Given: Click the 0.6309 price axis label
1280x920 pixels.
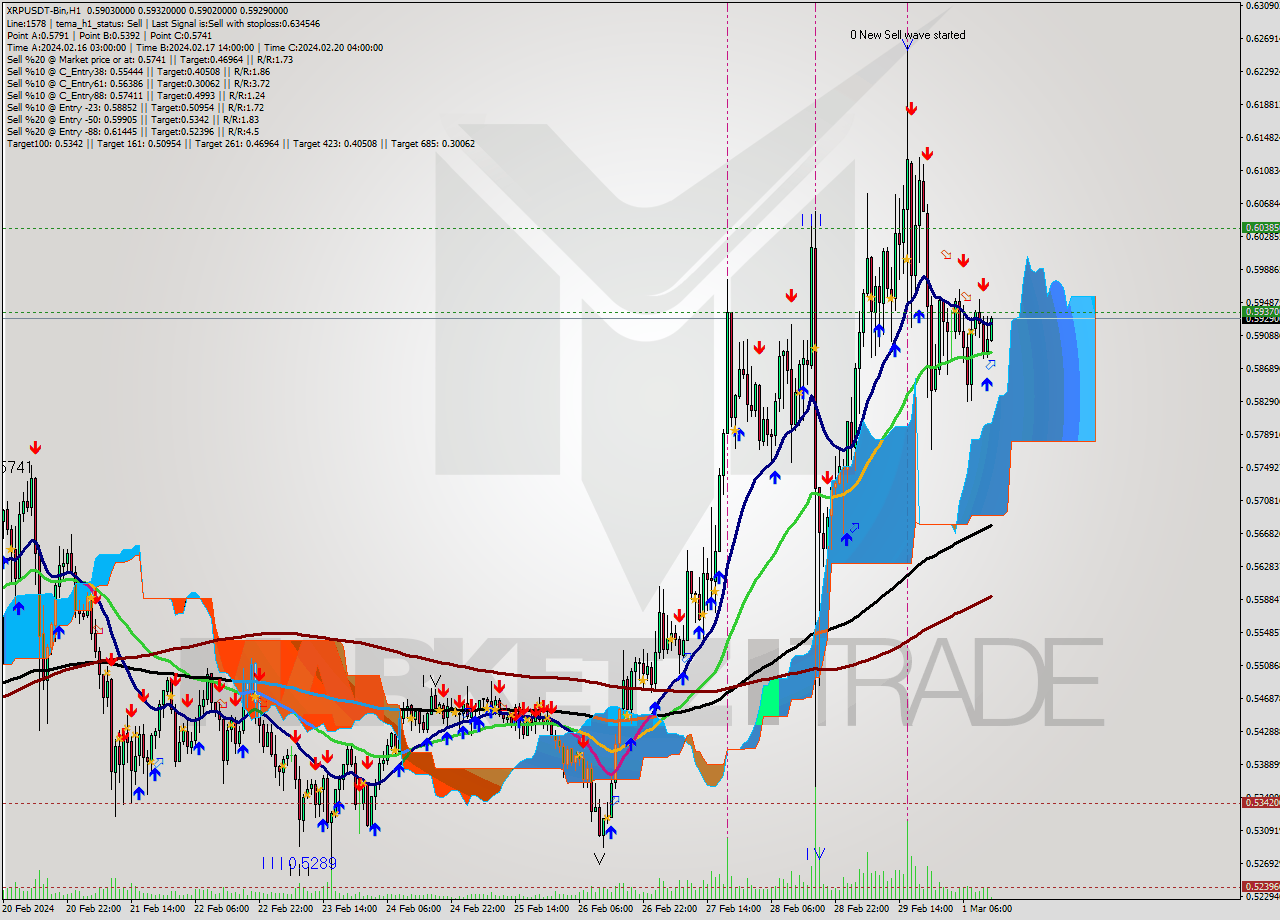Looking at the screenshot, I should (x=1263, y=6).
